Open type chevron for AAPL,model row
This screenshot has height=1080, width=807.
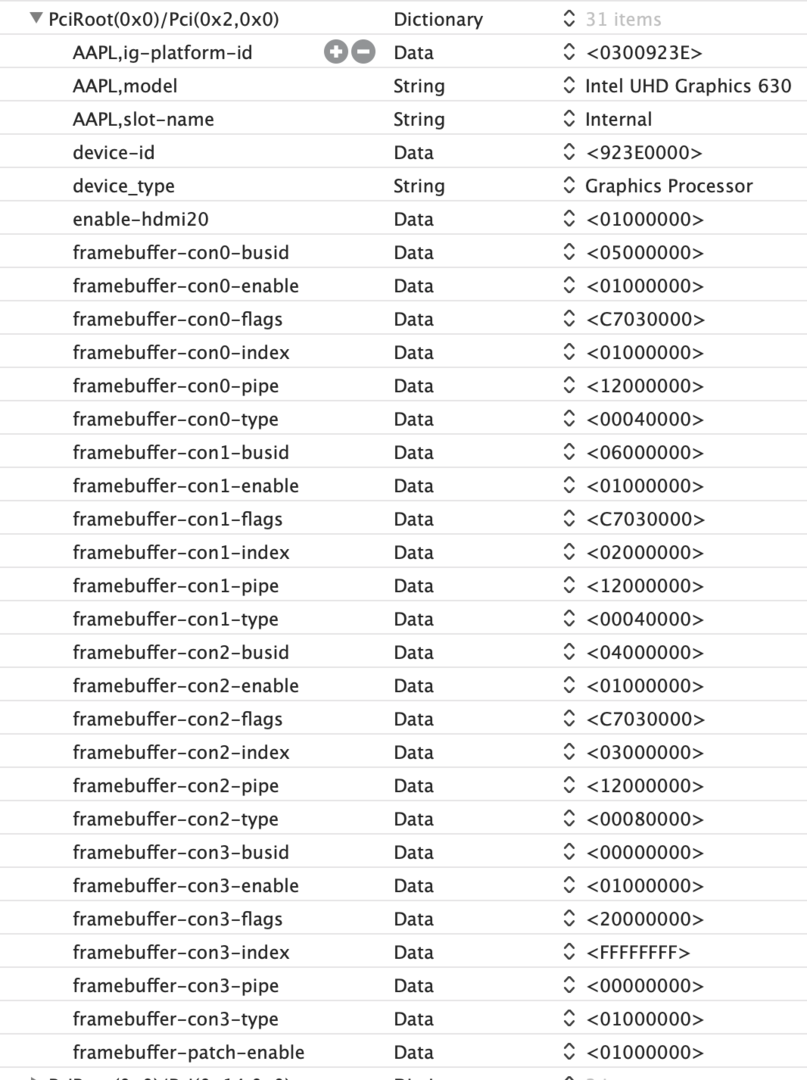click(569, 86)
